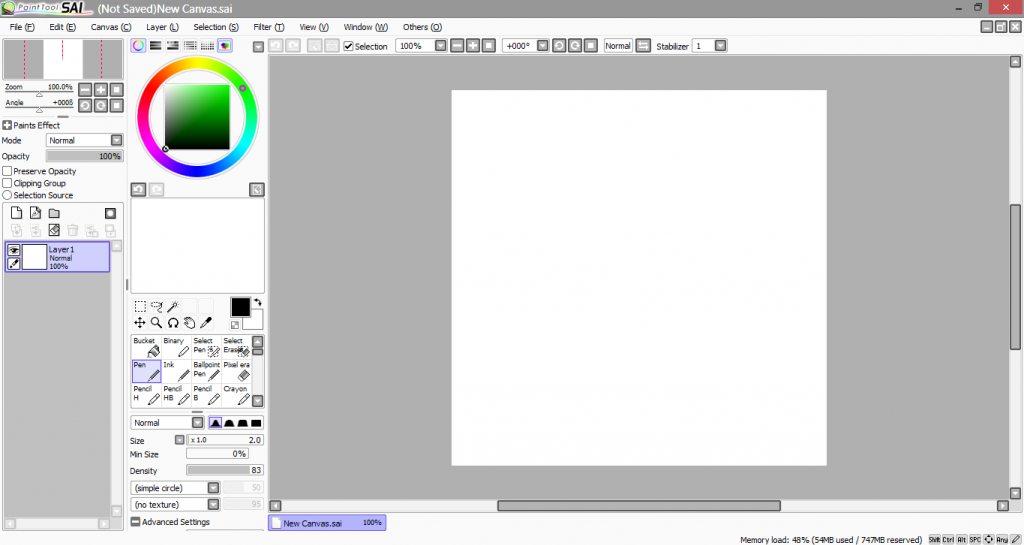Choose the rectangular selection tool
The image size is (1024, 545).
[x=140, y=307]
